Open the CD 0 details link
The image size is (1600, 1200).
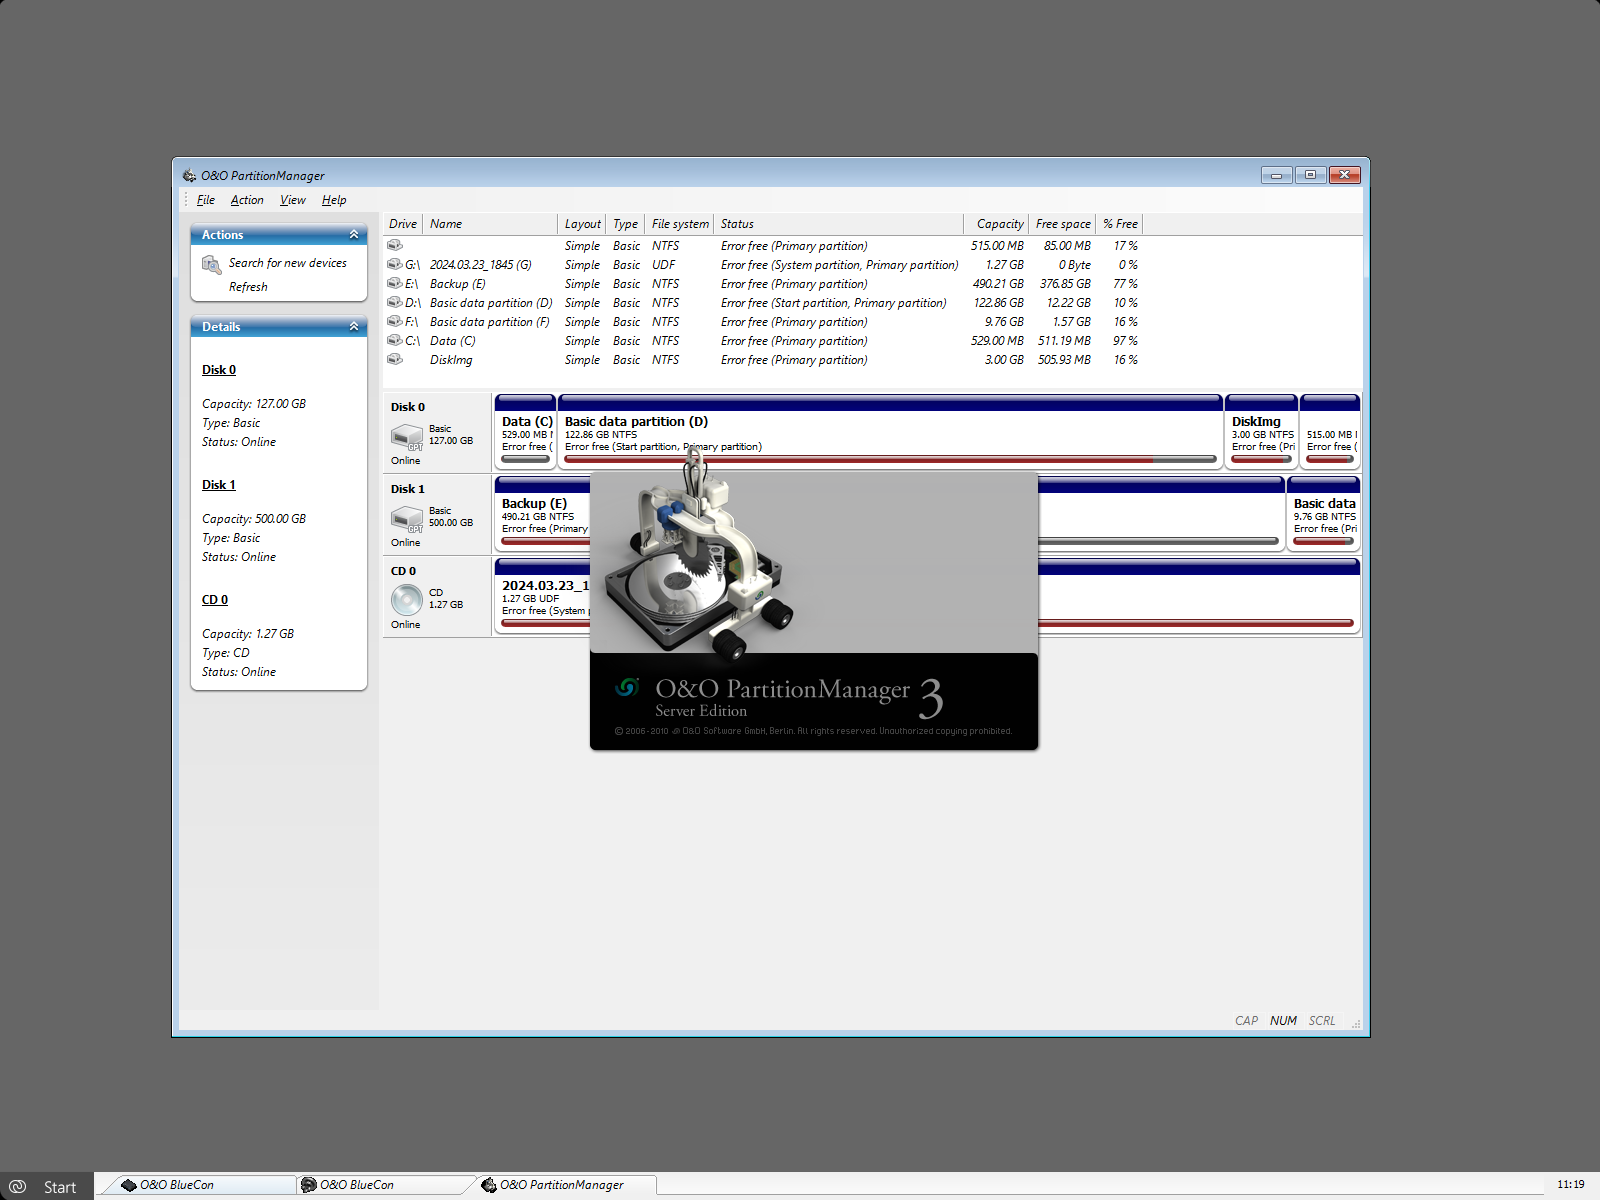pos(215,600)
